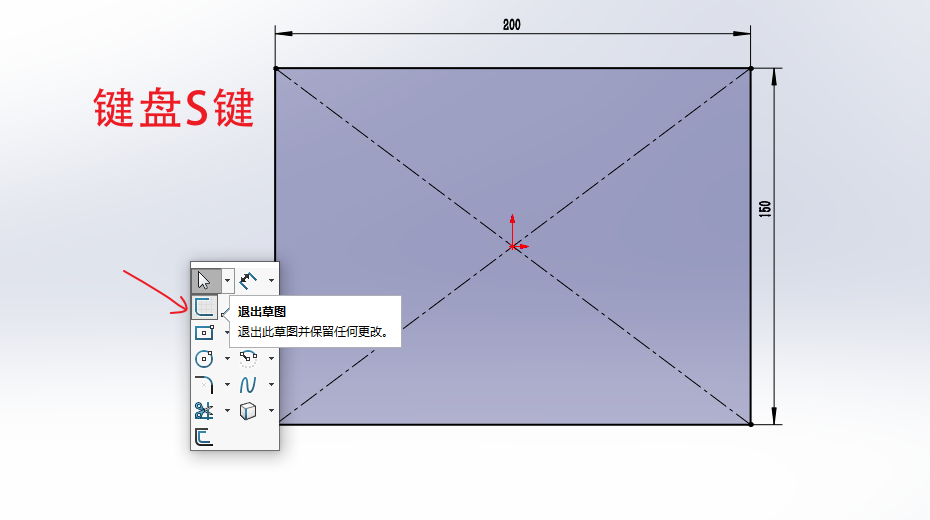Click the Exit Sketch icon

pyautogui.click(x=204, y=306)
